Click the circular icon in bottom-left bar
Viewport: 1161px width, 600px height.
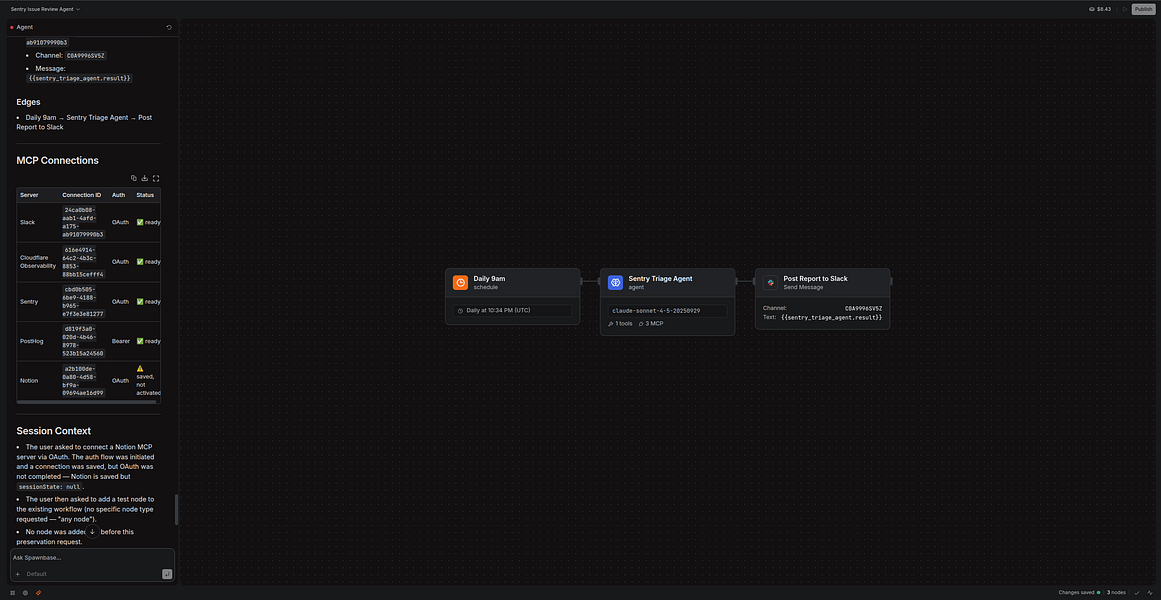(x=25, y=593)
